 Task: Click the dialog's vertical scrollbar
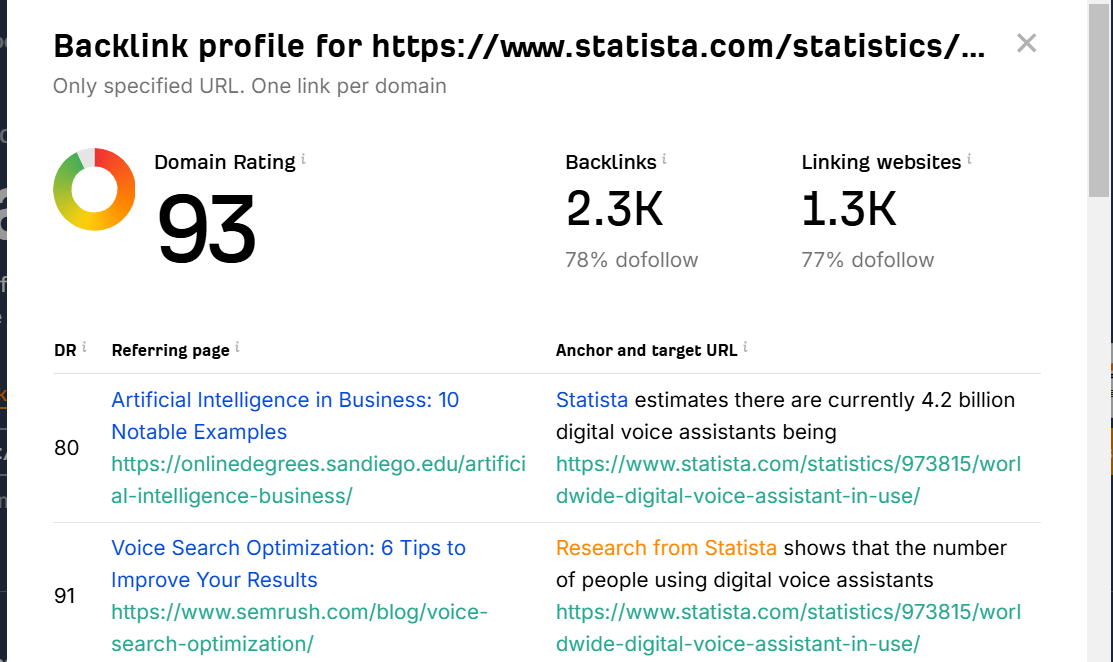(1100, 100)
